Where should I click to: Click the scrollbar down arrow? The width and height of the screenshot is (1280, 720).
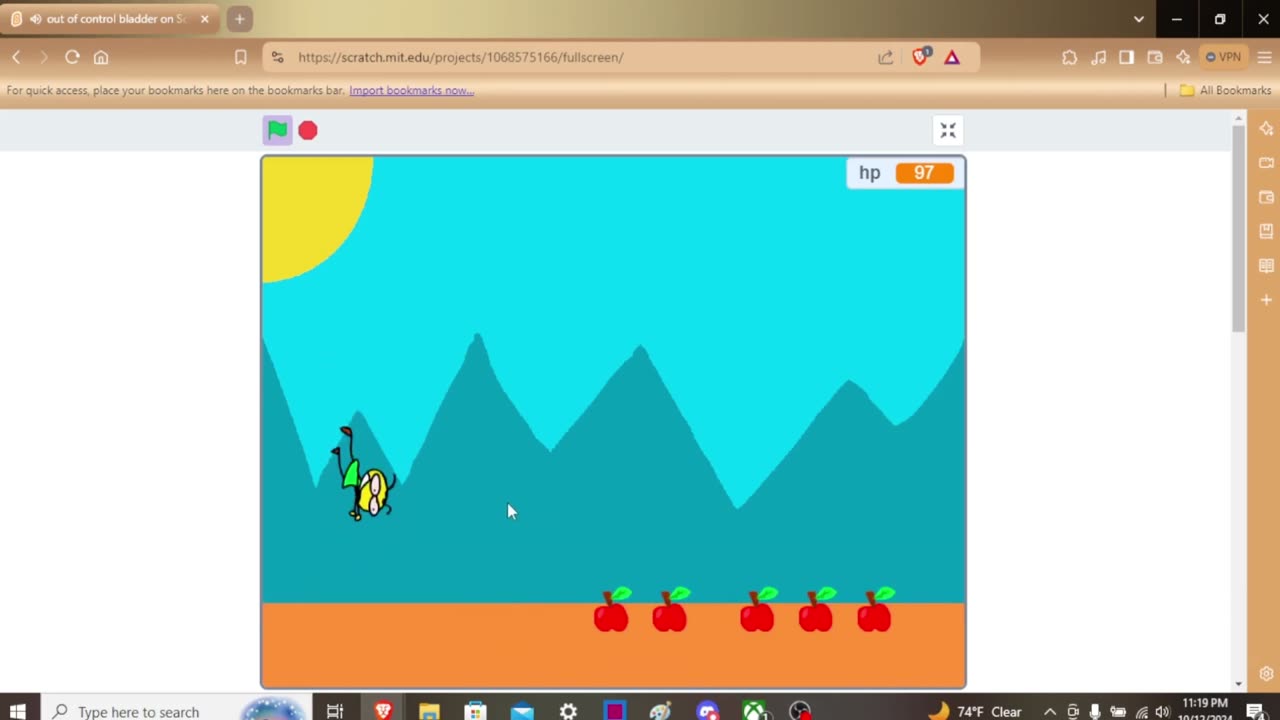coord(1238,684)
